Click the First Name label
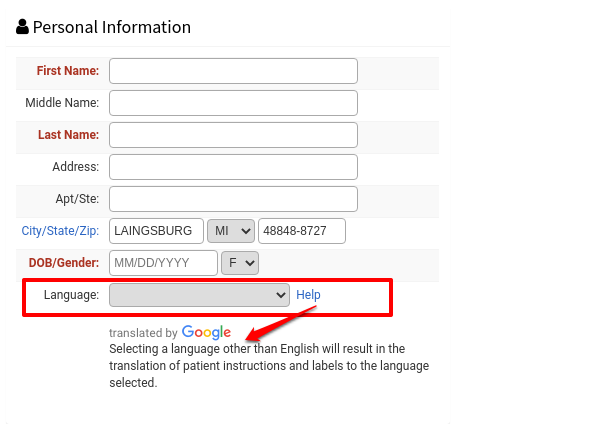 coord(68,70)
